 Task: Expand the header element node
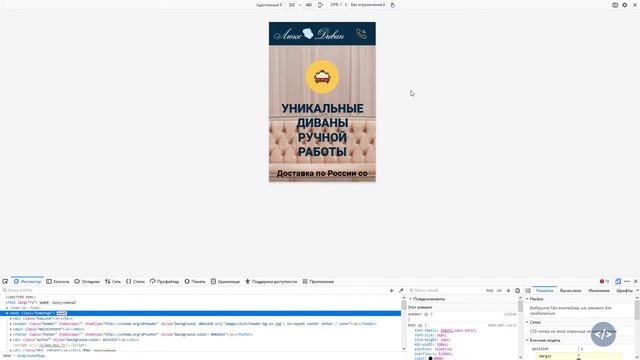pos(11,324)
